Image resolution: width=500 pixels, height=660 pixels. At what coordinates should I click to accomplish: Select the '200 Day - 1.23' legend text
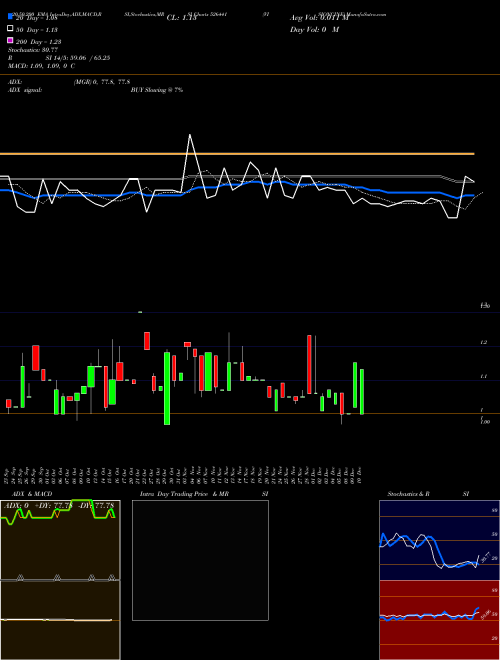[x=38, y=41]
